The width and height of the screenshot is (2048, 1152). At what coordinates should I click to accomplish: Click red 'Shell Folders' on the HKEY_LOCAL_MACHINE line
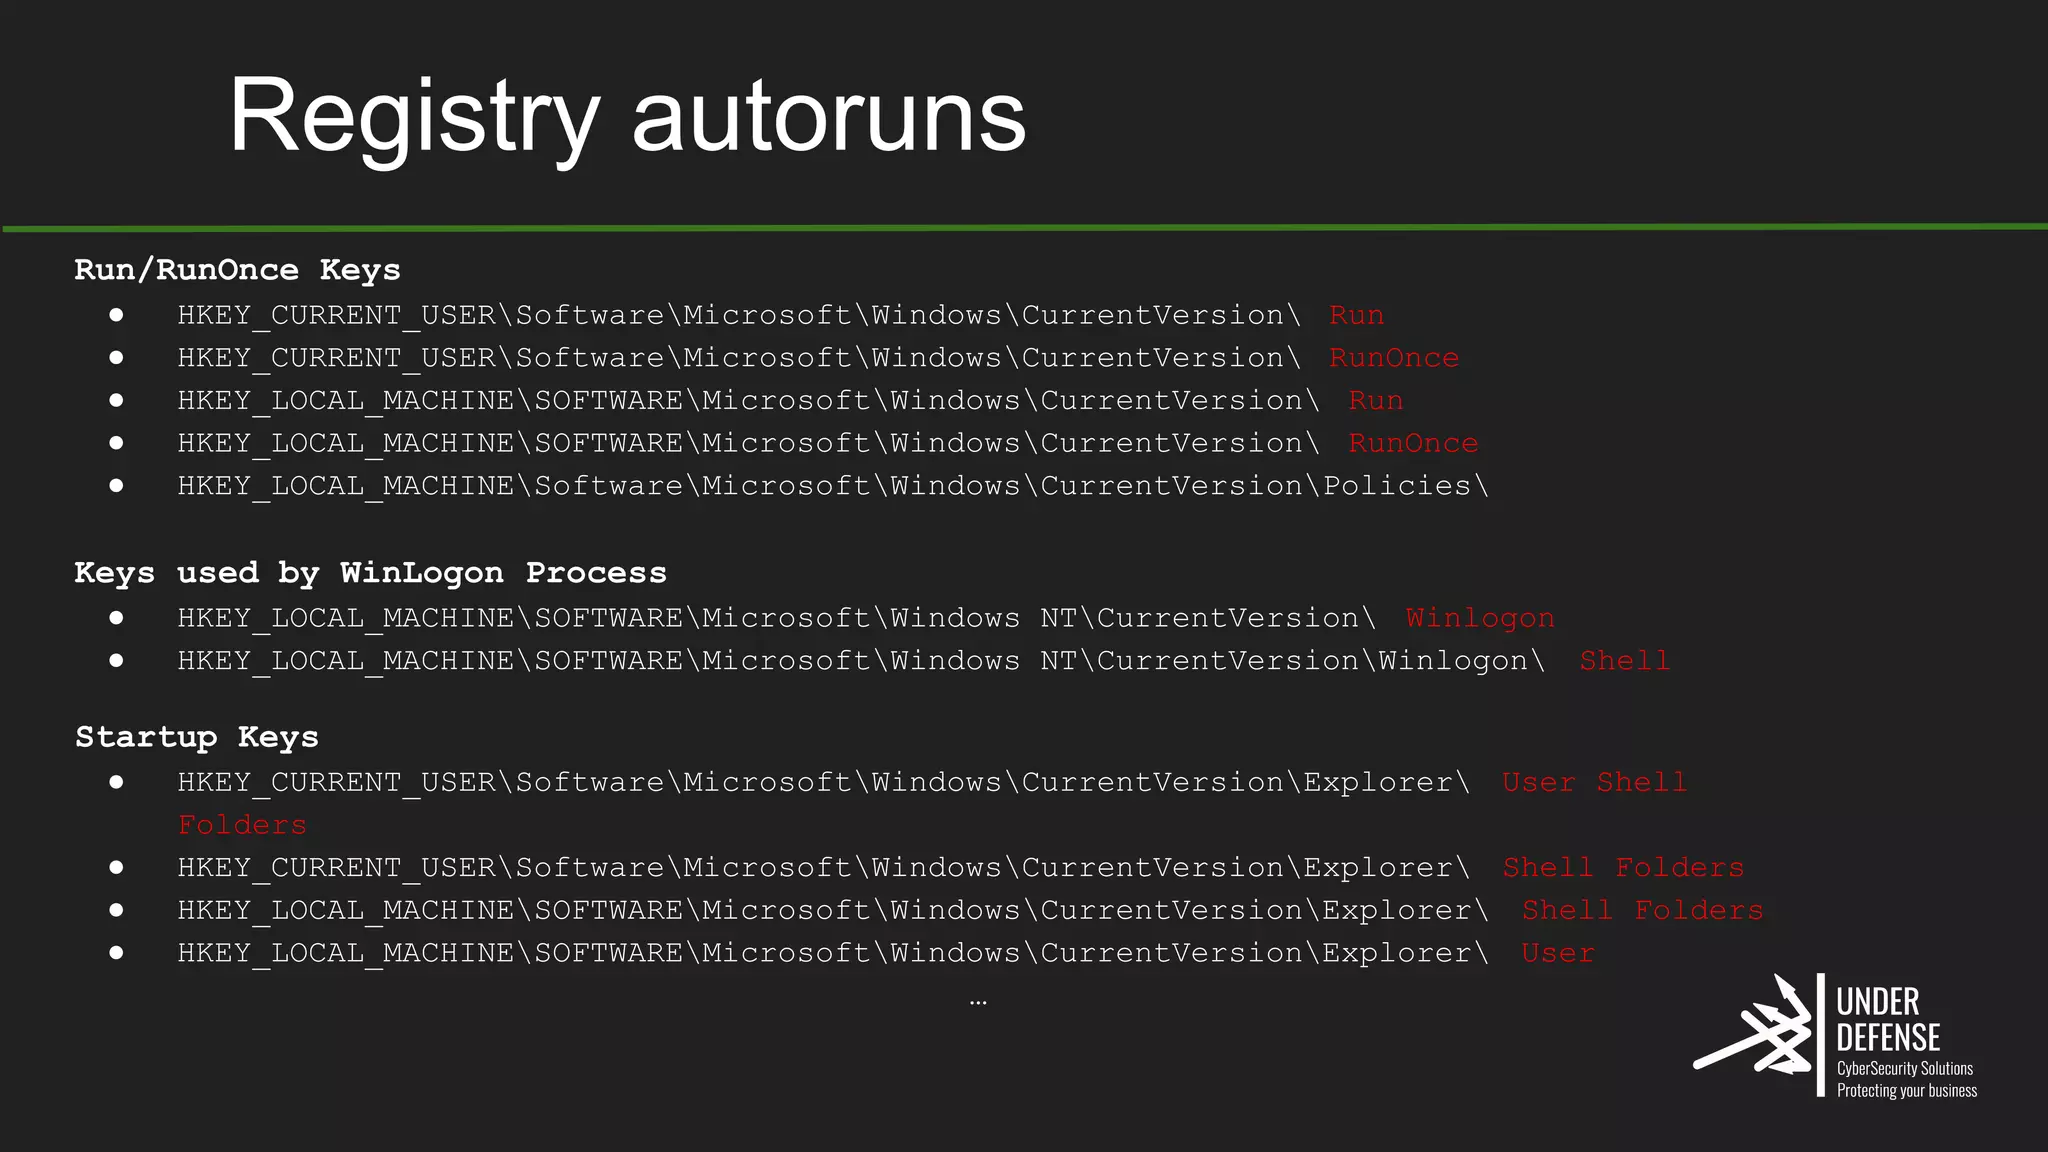point(1642,911)
